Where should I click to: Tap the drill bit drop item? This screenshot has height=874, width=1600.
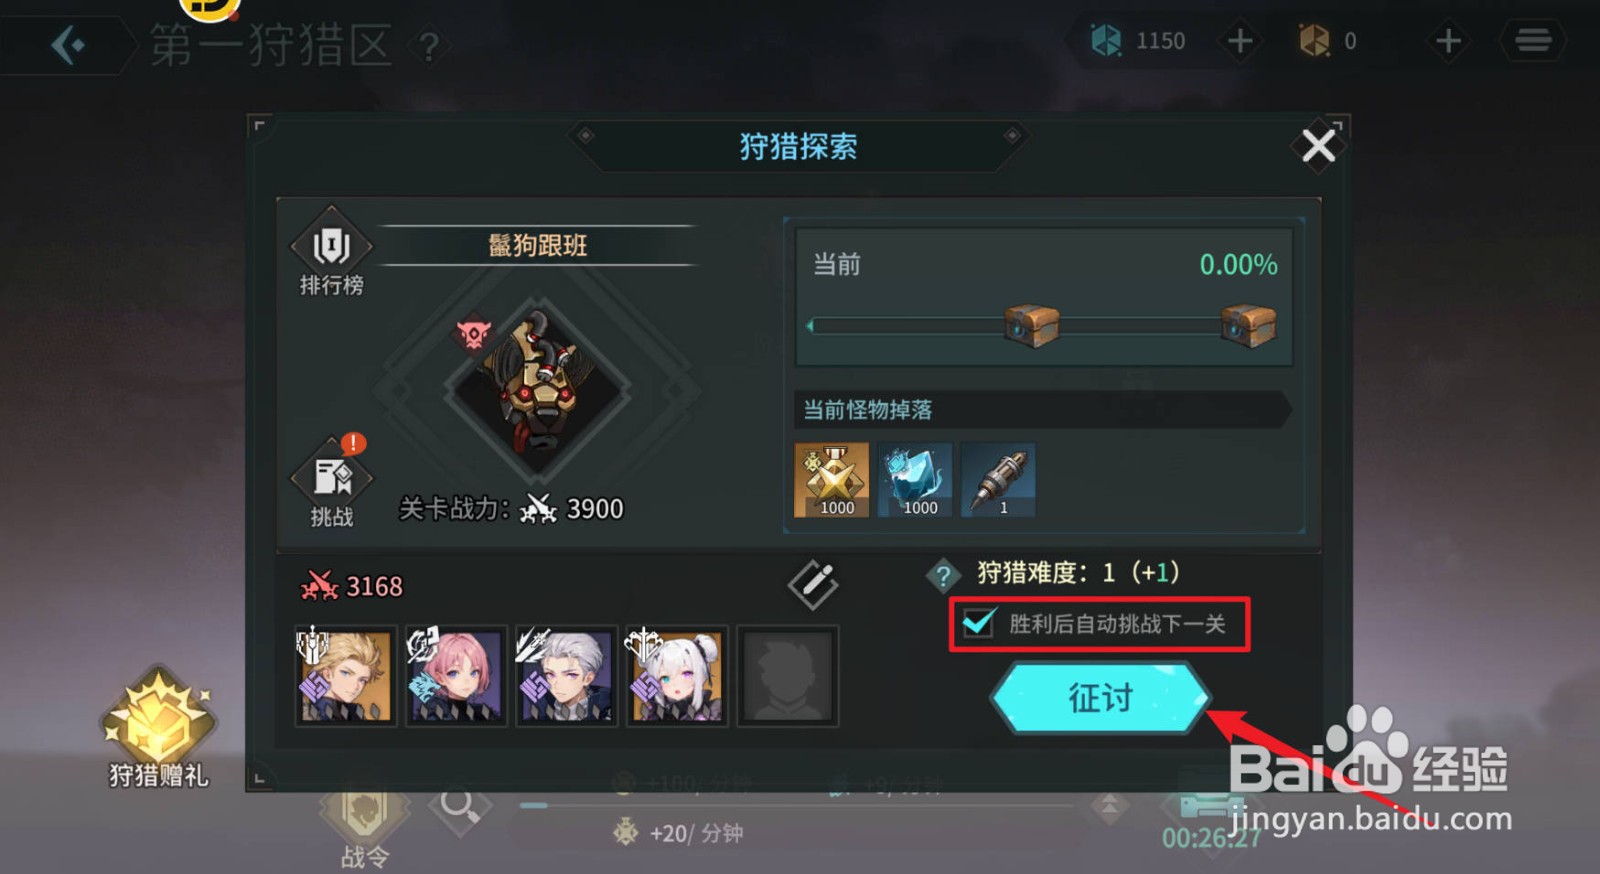[998, 480]
